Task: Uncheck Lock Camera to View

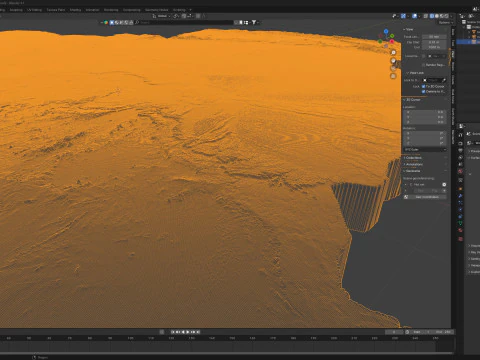Action: tap(423, 91)
